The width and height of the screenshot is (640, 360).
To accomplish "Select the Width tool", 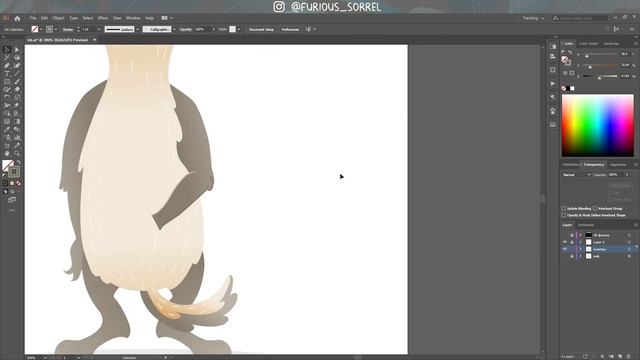I will tap(7, 105).
